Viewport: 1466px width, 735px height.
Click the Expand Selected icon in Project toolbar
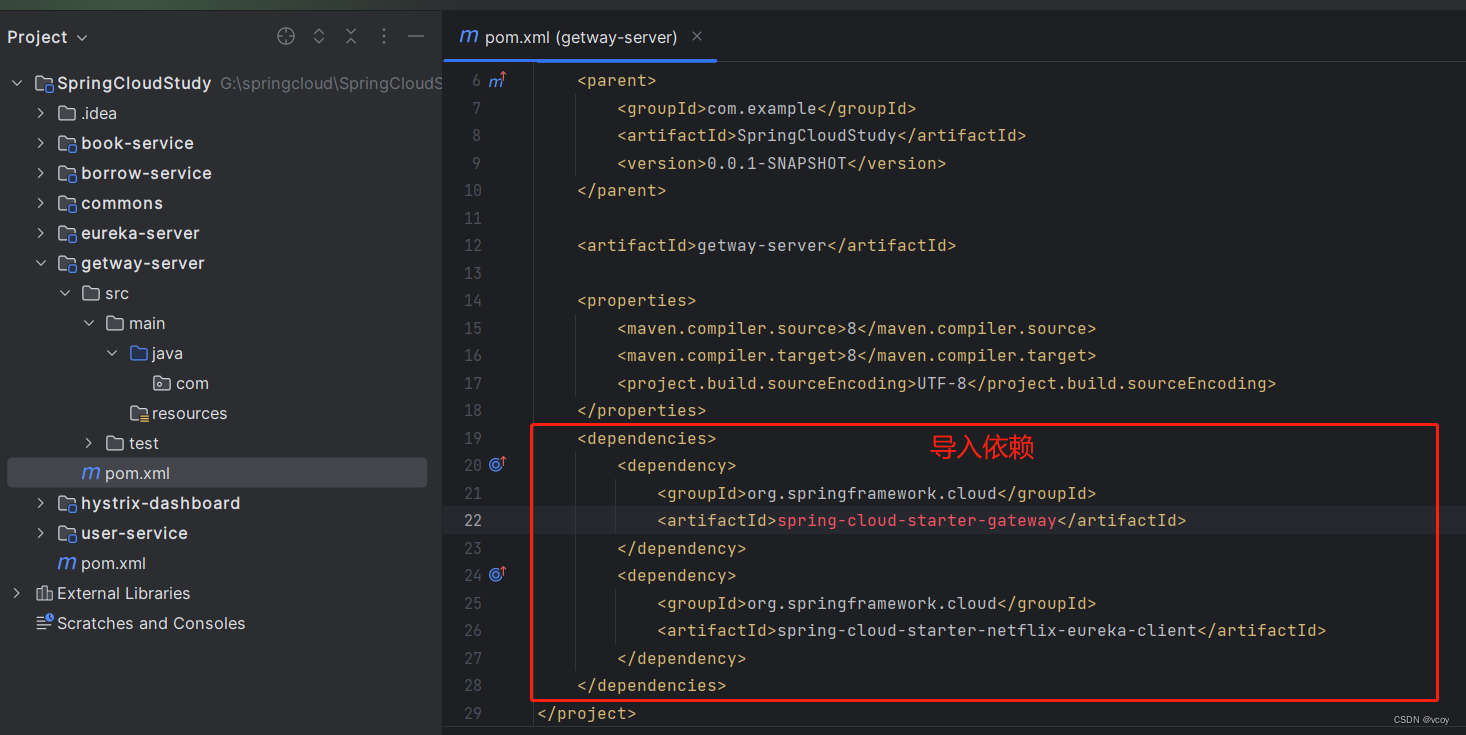coord(319,37)
